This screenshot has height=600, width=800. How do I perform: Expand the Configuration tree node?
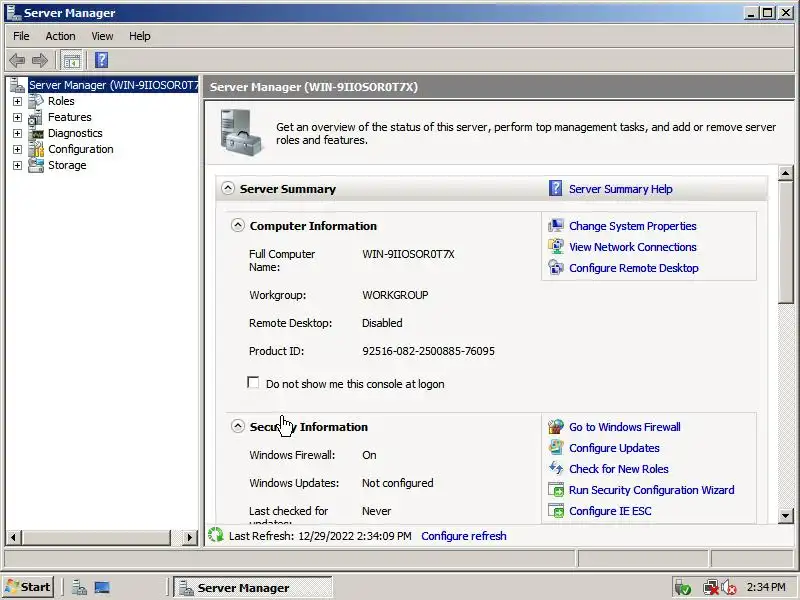[x=17, y=149]
